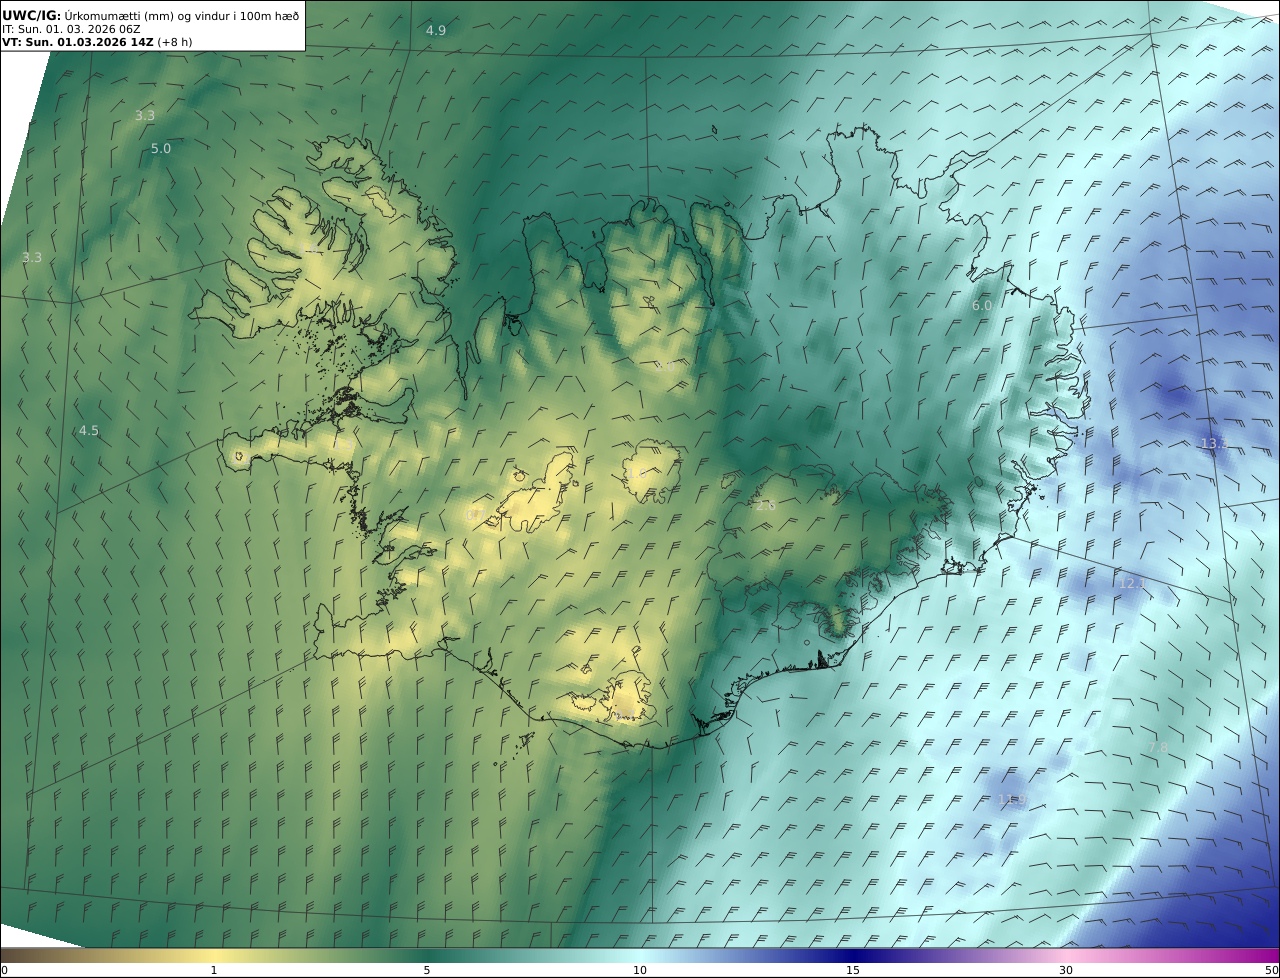Click the (+8 h) forecast offset text

tap(175, 42)
